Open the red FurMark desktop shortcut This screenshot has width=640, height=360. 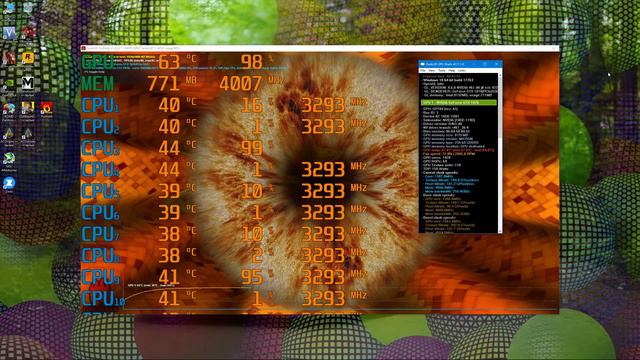pyautogui.click(x=47, y=109)
